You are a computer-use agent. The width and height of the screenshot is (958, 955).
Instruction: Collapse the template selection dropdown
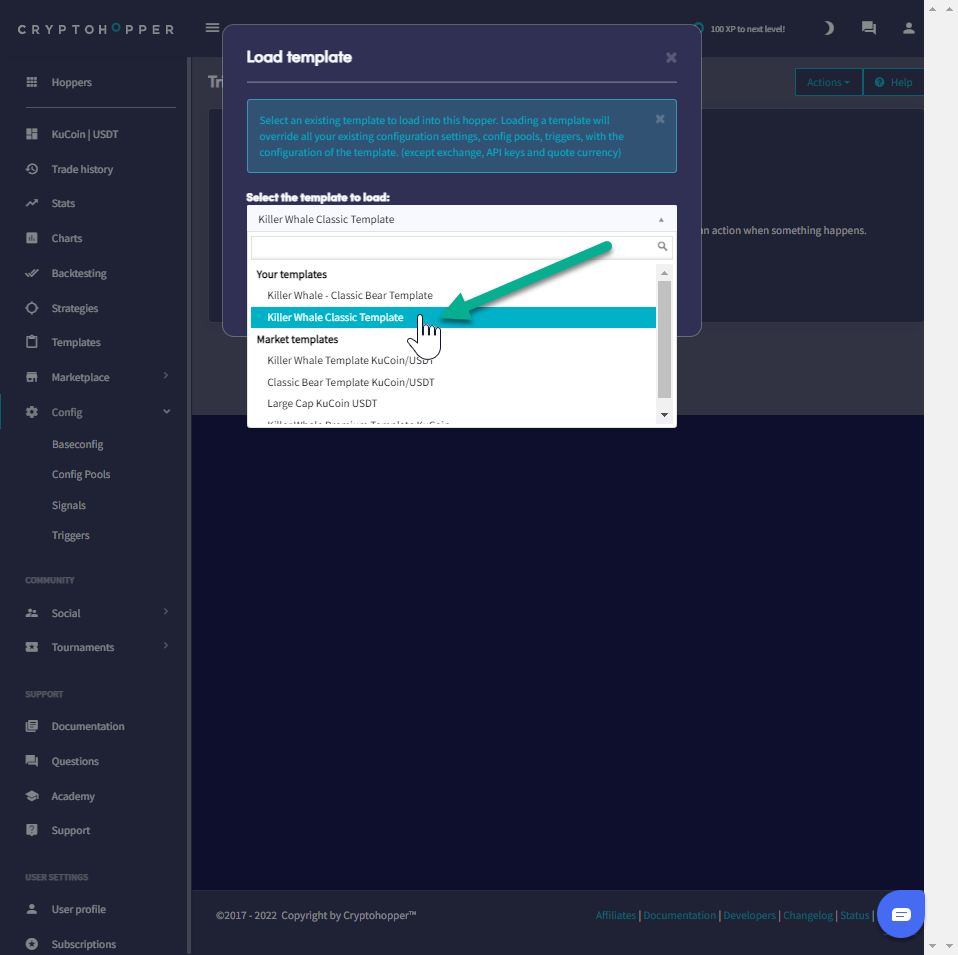(660, 219)
